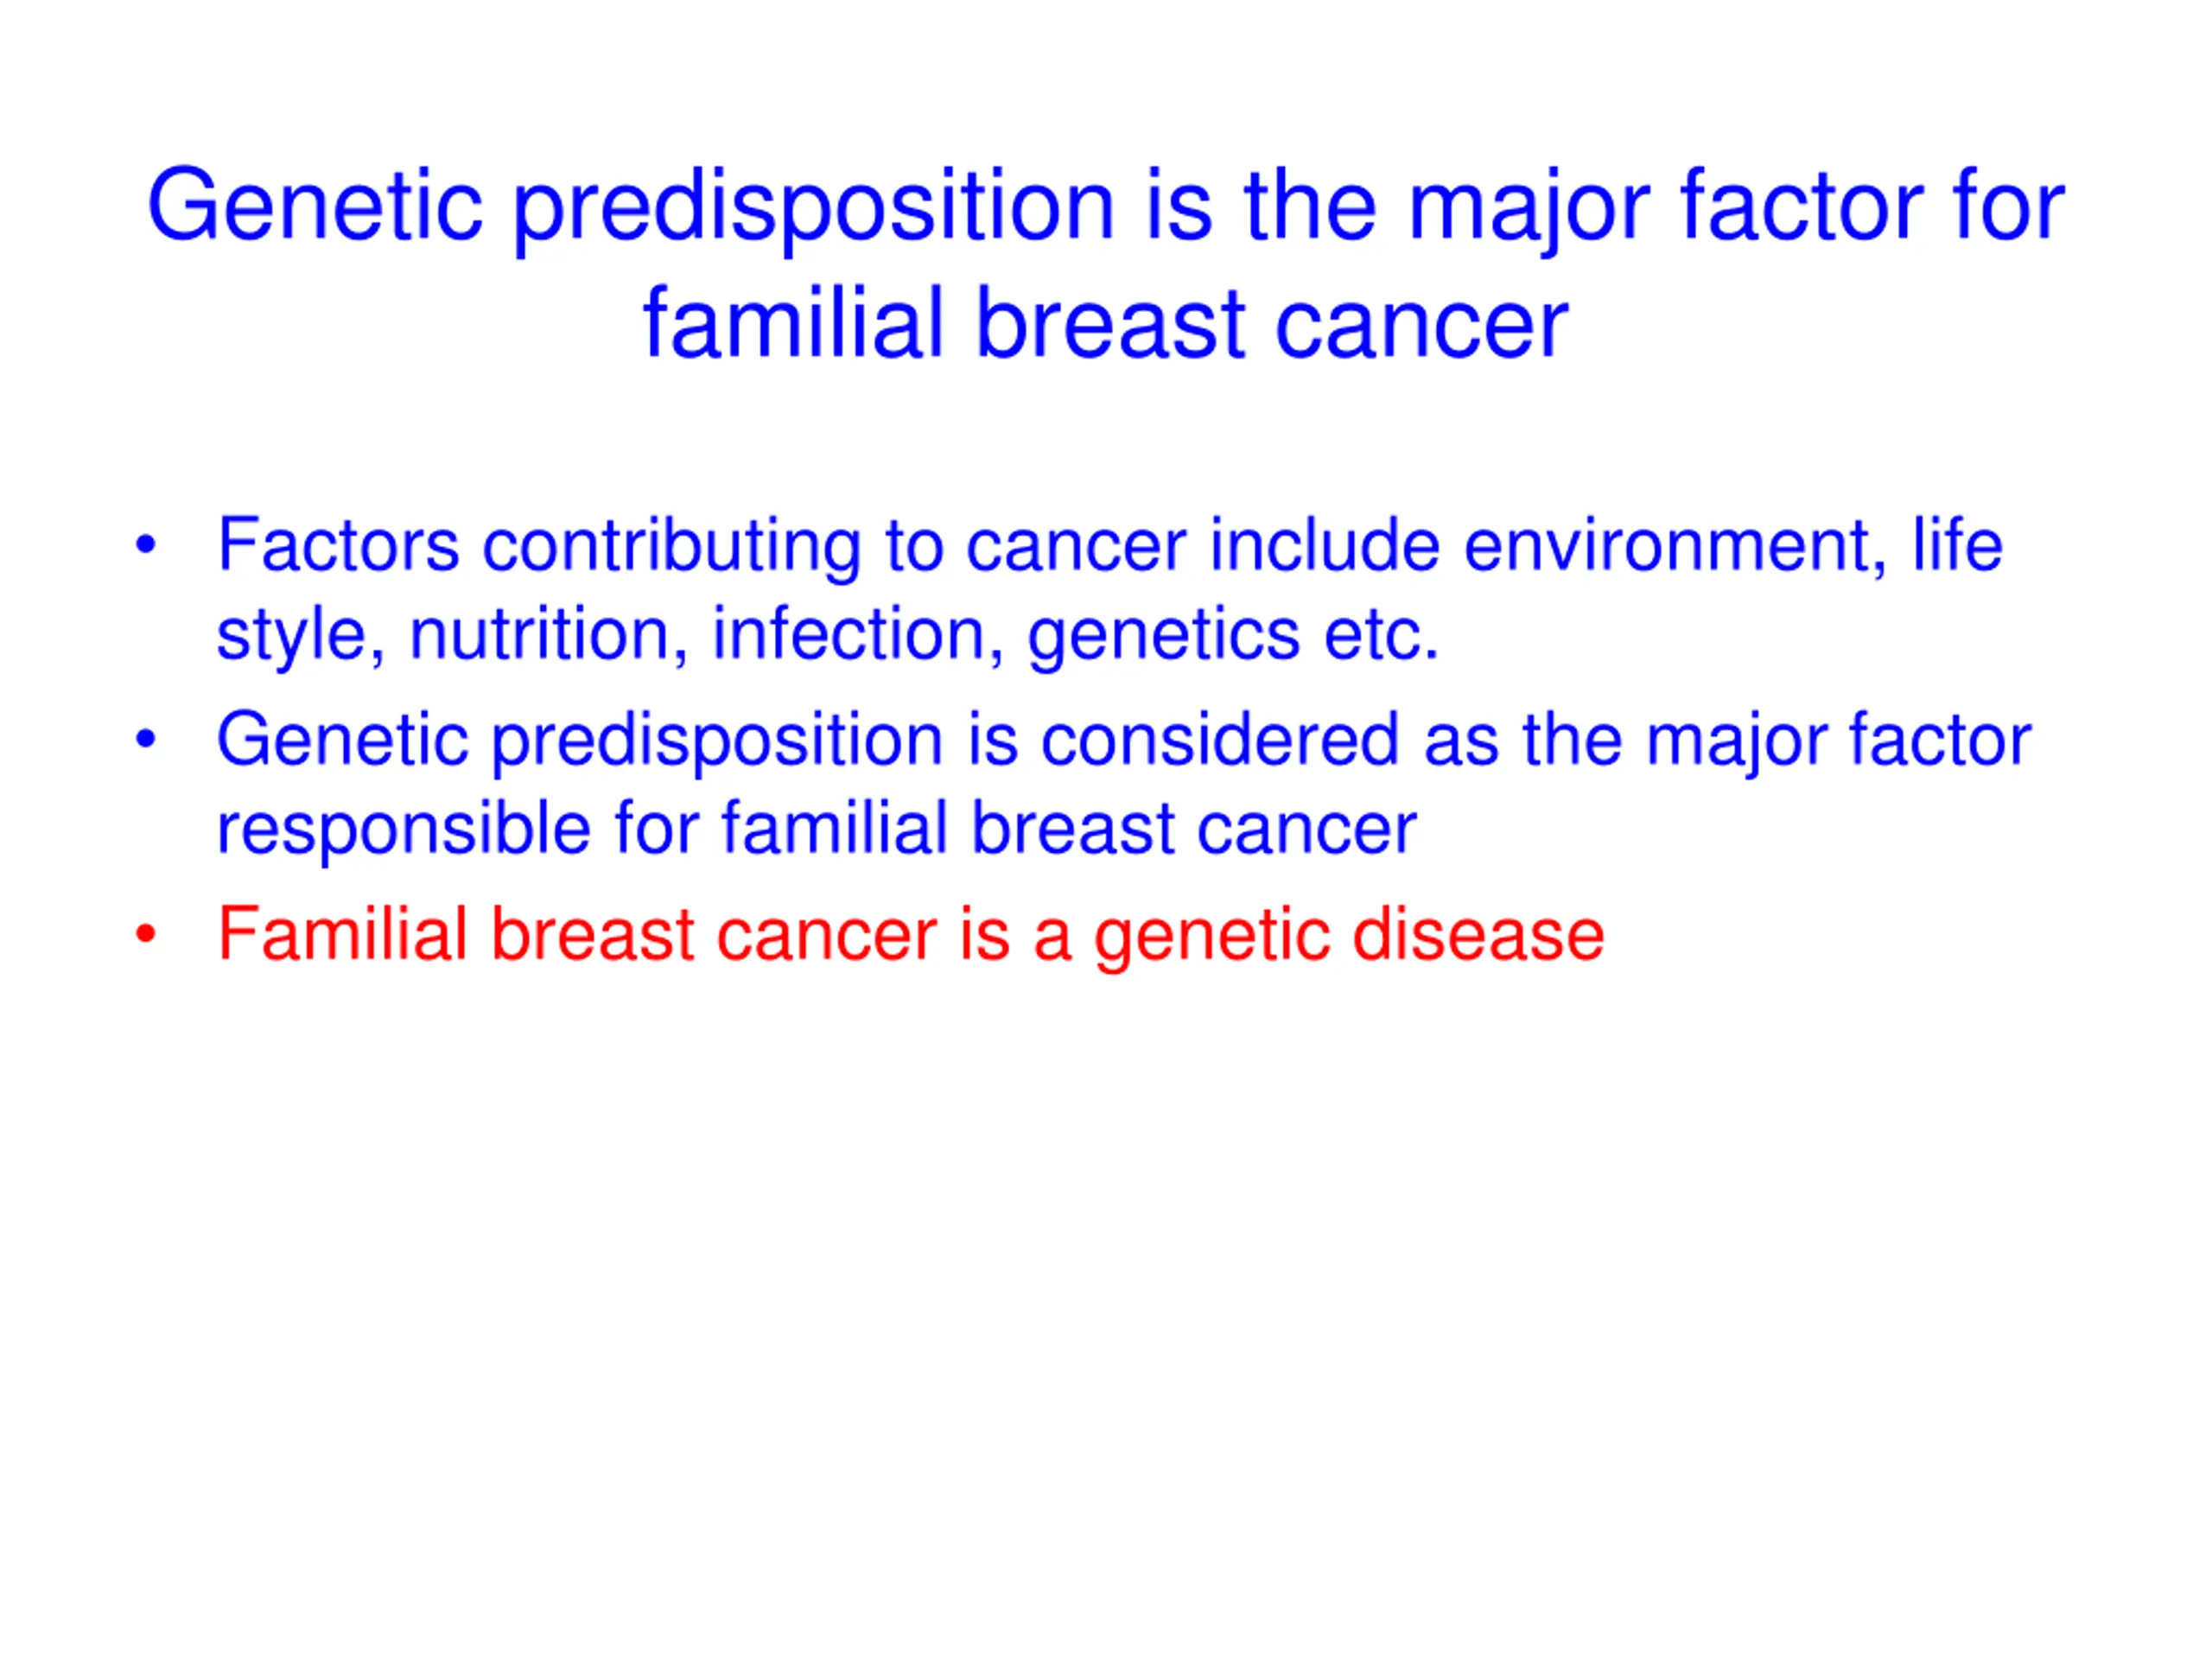
Task: Click the line 'Genetic predisposition is considered as'
Action: [x=1124, y=742]
